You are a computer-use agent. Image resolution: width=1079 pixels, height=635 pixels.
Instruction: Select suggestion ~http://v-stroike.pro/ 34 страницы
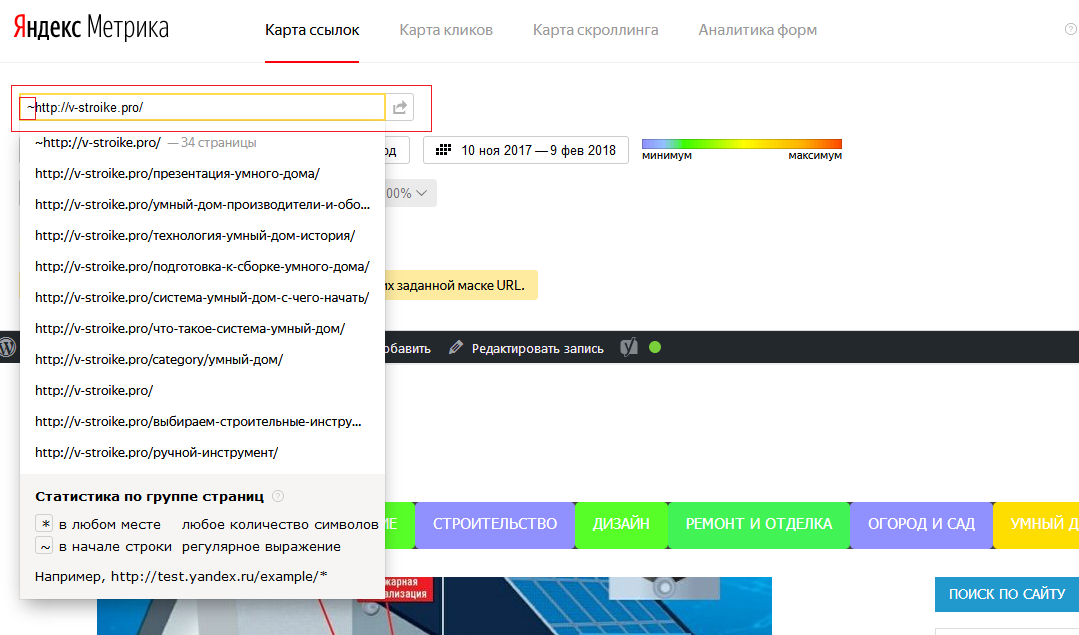[202, 142]
